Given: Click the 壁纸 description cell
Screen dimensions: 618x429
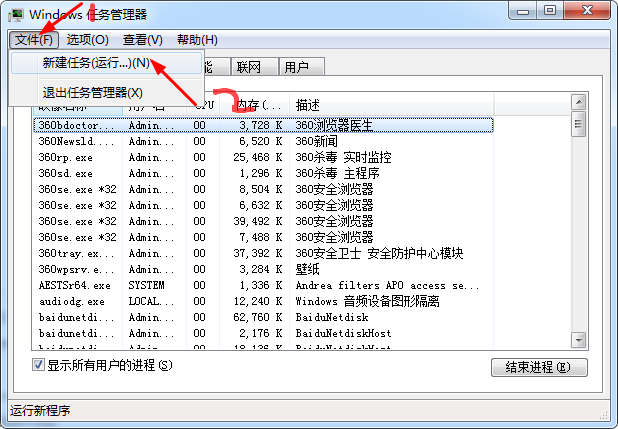Looking at the screenshot, I should pyautogui.click(x=307, y=269).
